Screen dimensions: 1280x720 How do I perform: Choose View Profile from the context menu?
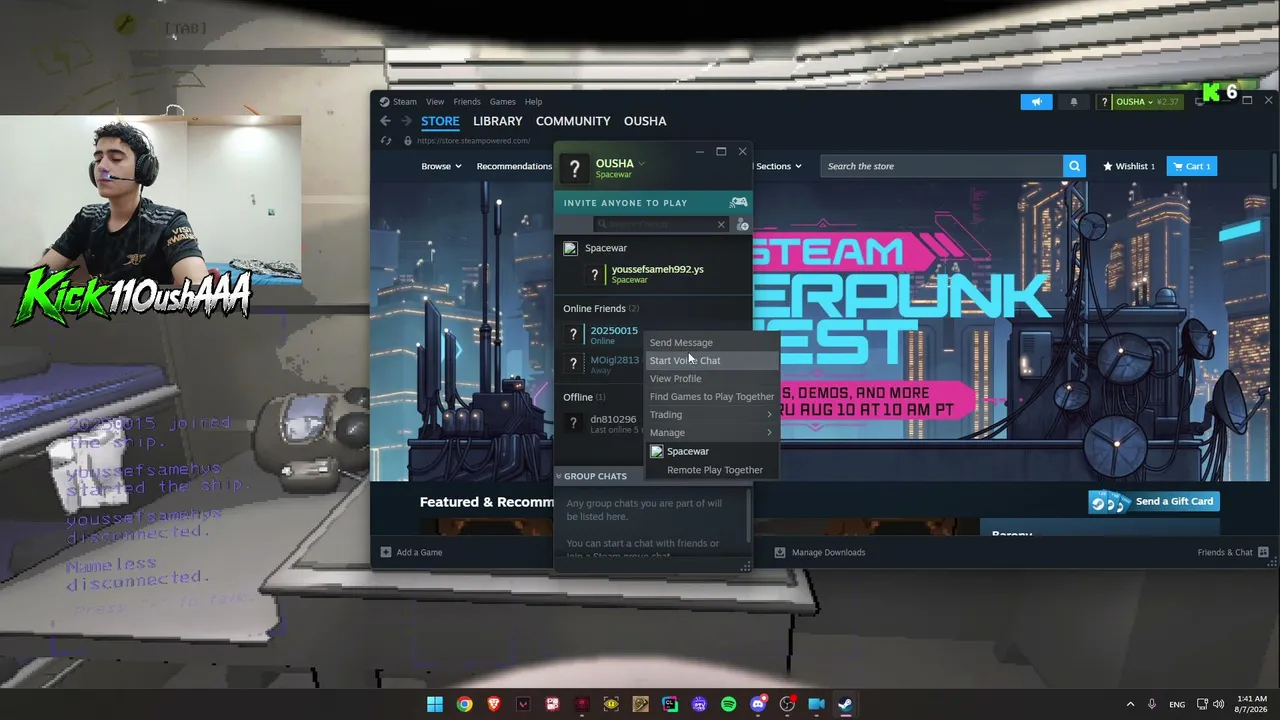(711, 379)
